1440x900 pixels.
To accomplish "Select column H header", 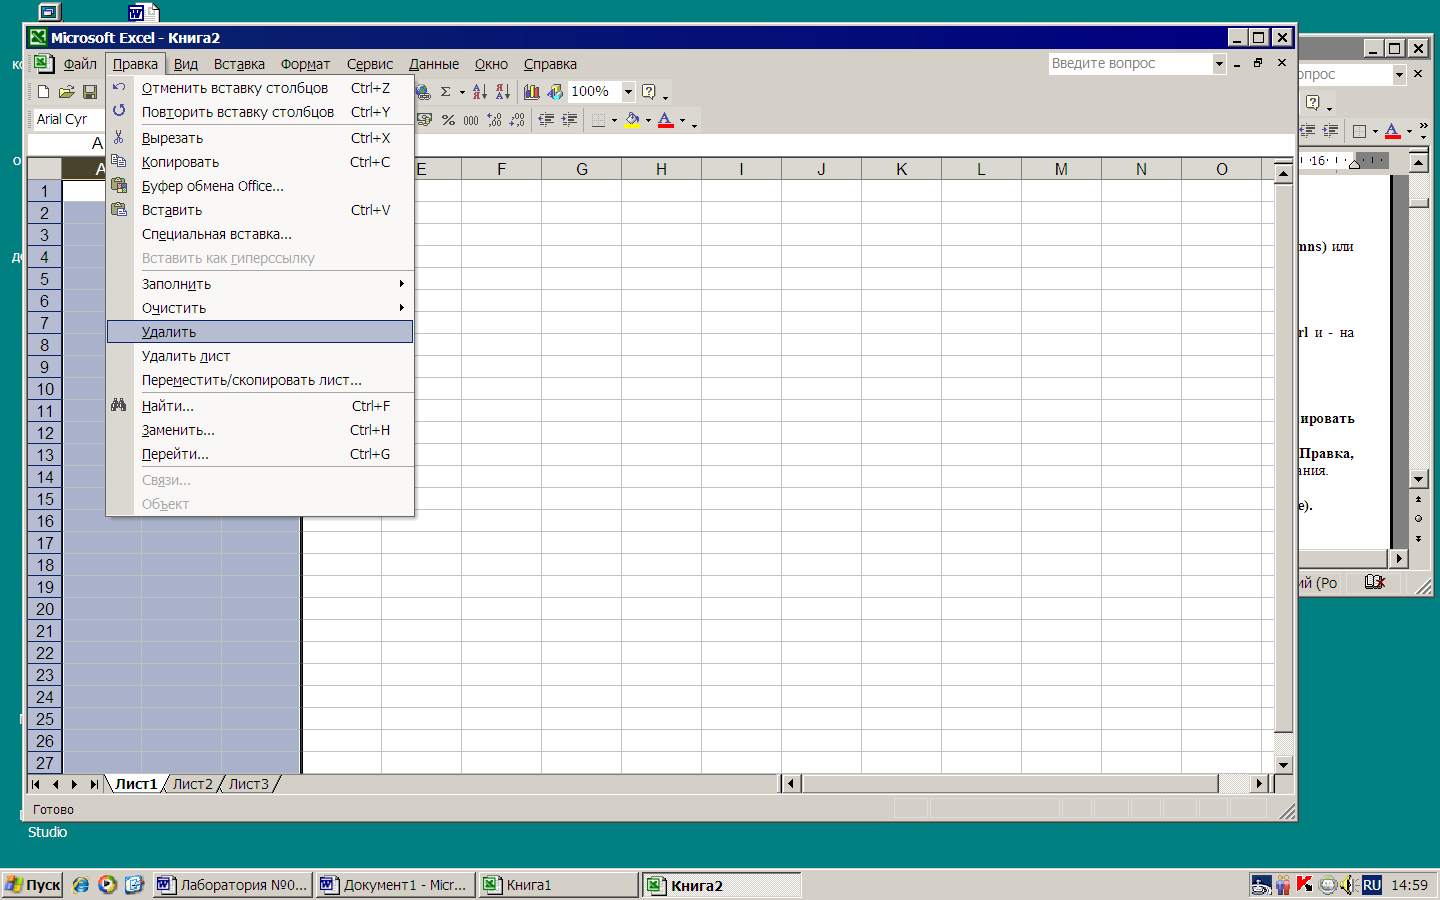I will point(661,169).
